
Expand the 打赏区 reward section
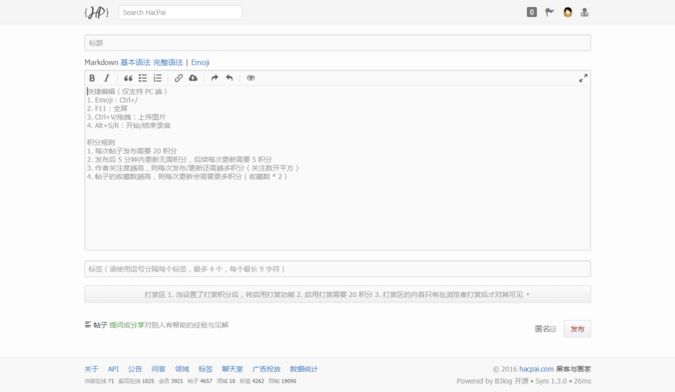(338, 294)
